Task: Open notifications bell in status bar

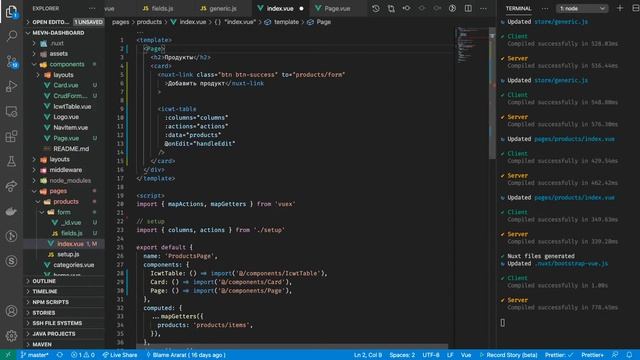Action: [x=629, y=355]
